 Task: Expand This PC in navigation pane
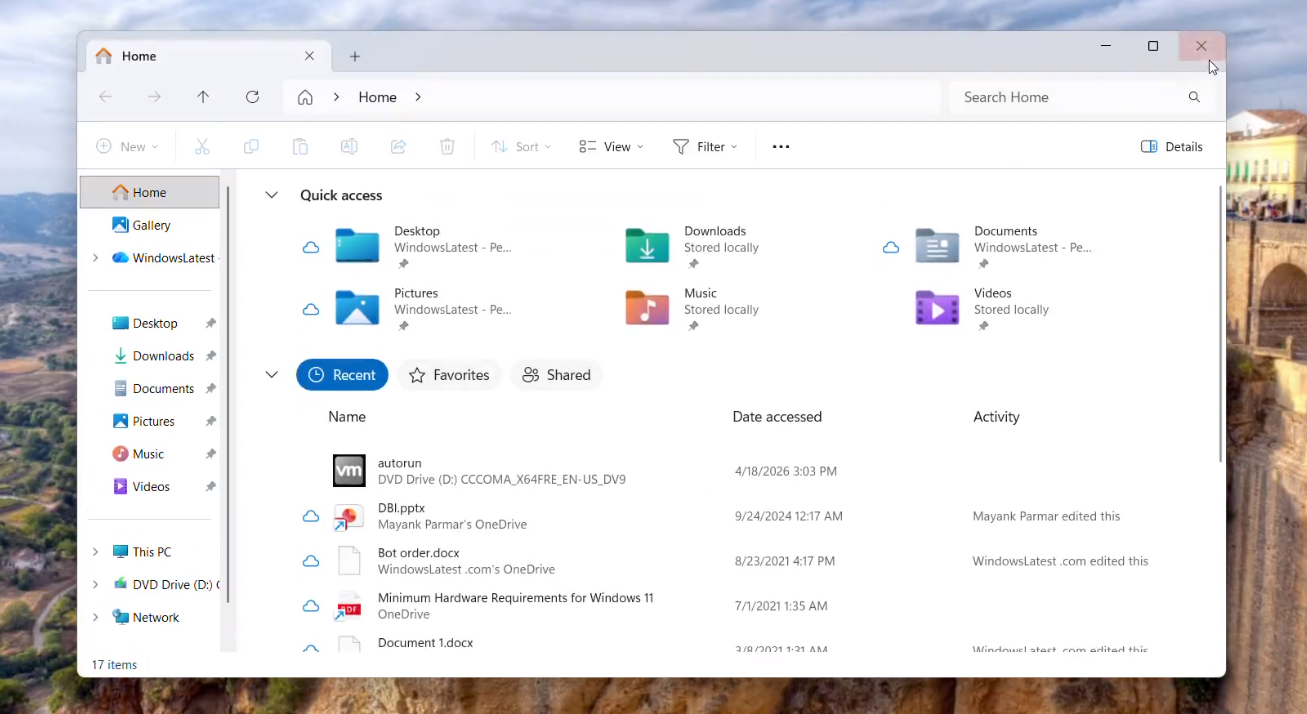click(x=95, y=552)
